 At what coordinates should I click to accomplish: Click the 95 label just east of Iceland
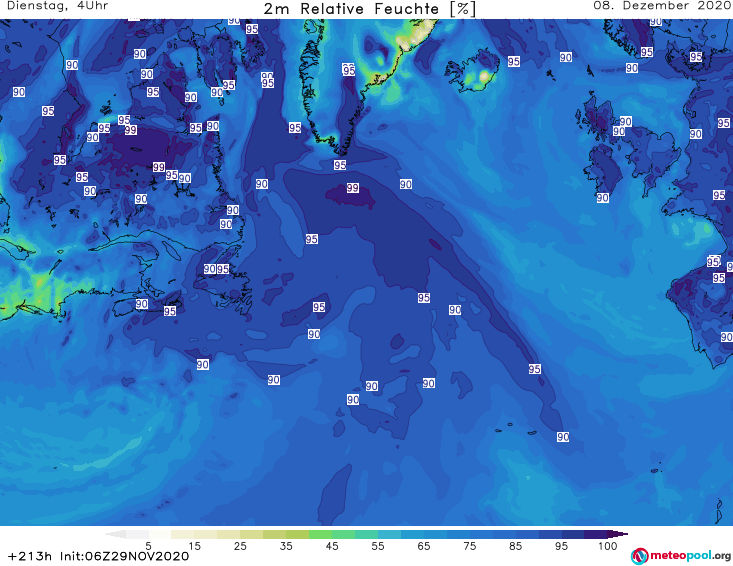point(514,61)
